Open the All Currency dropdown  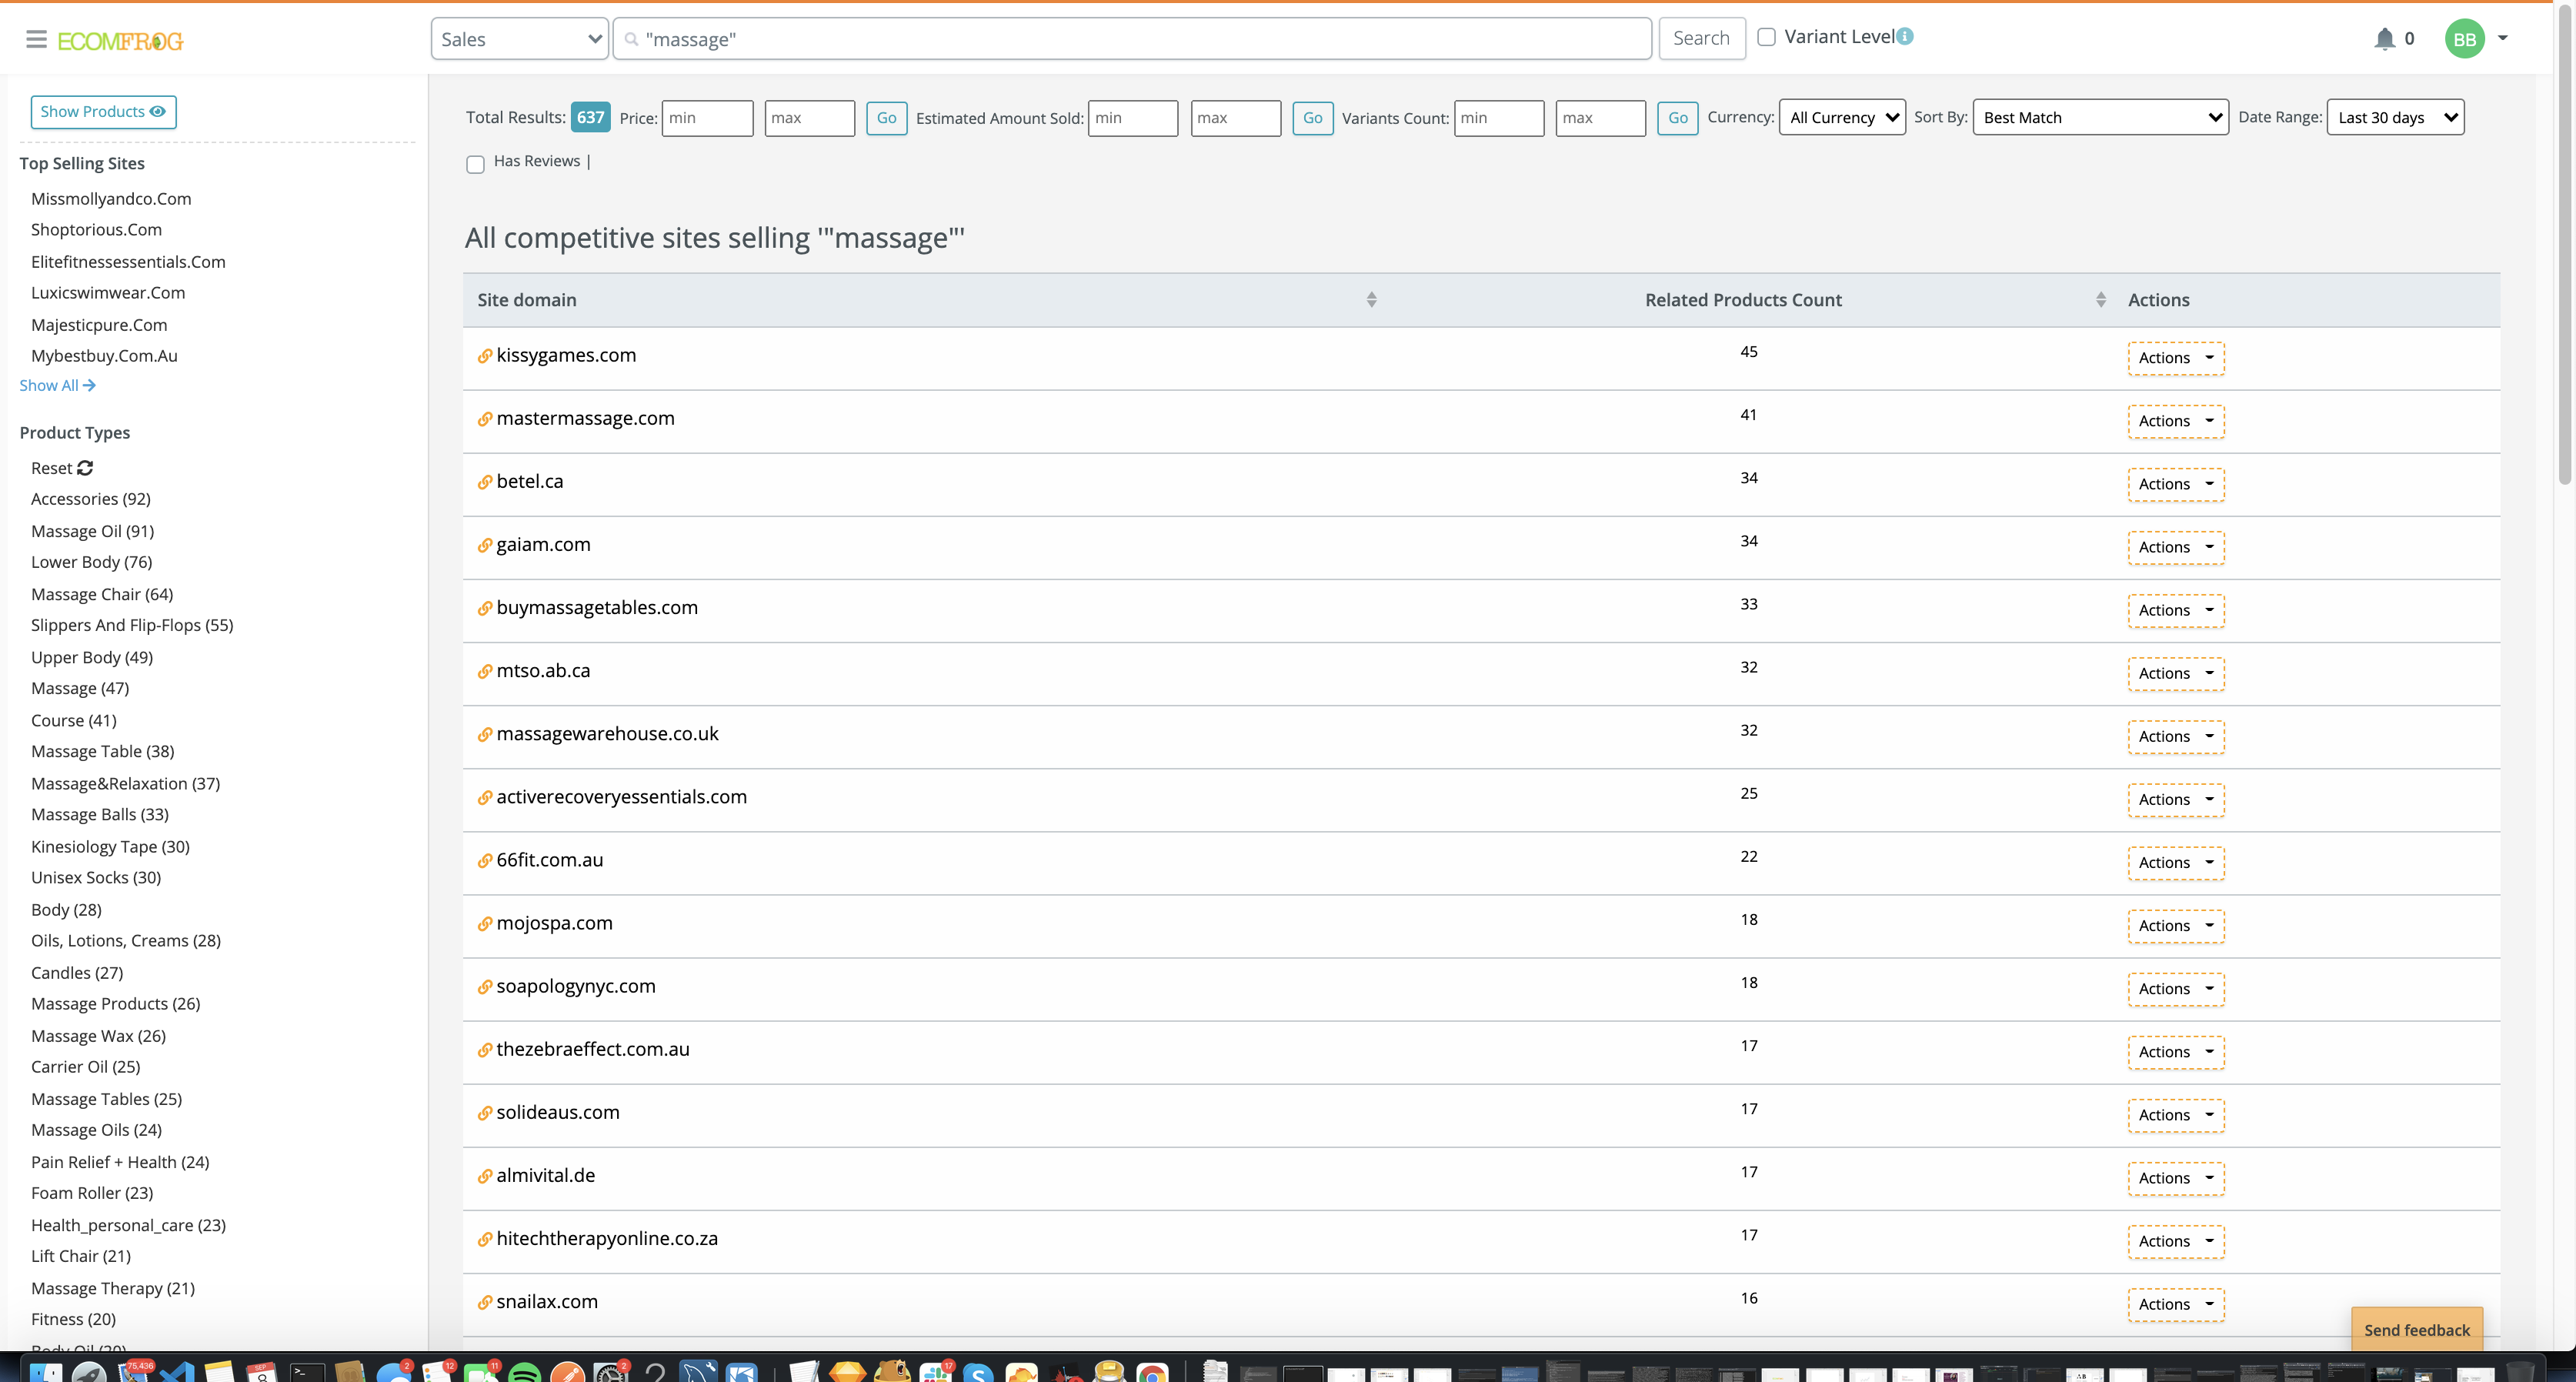[1842, 117]
